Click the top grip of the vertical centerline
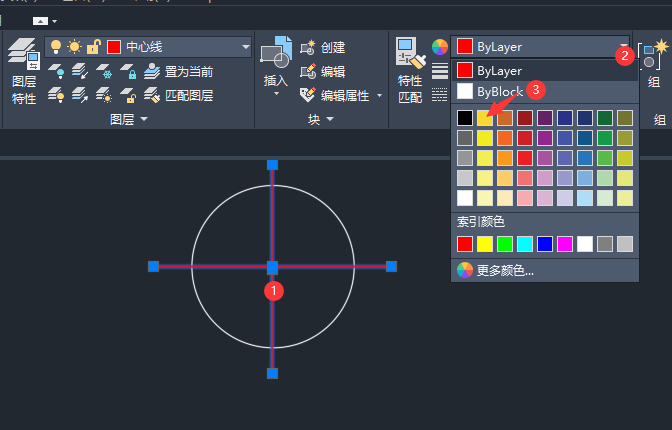 (x=273, y=165)
